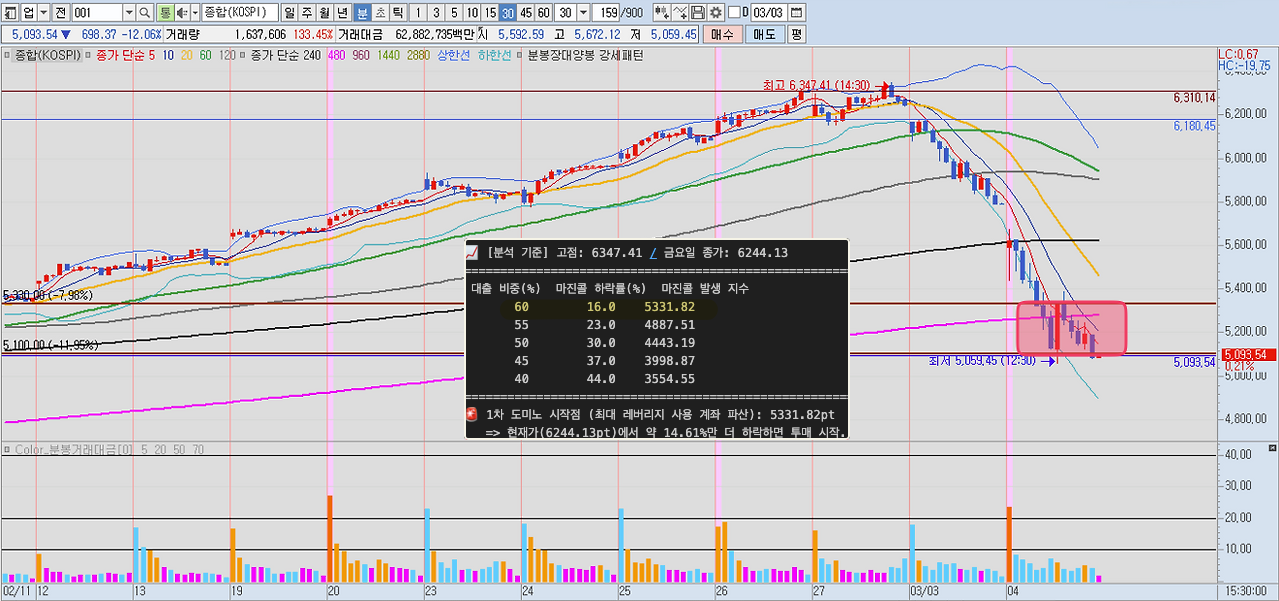Click the 001 index code input field
This screenshot has width=1279, height=601.
point(97,13)
